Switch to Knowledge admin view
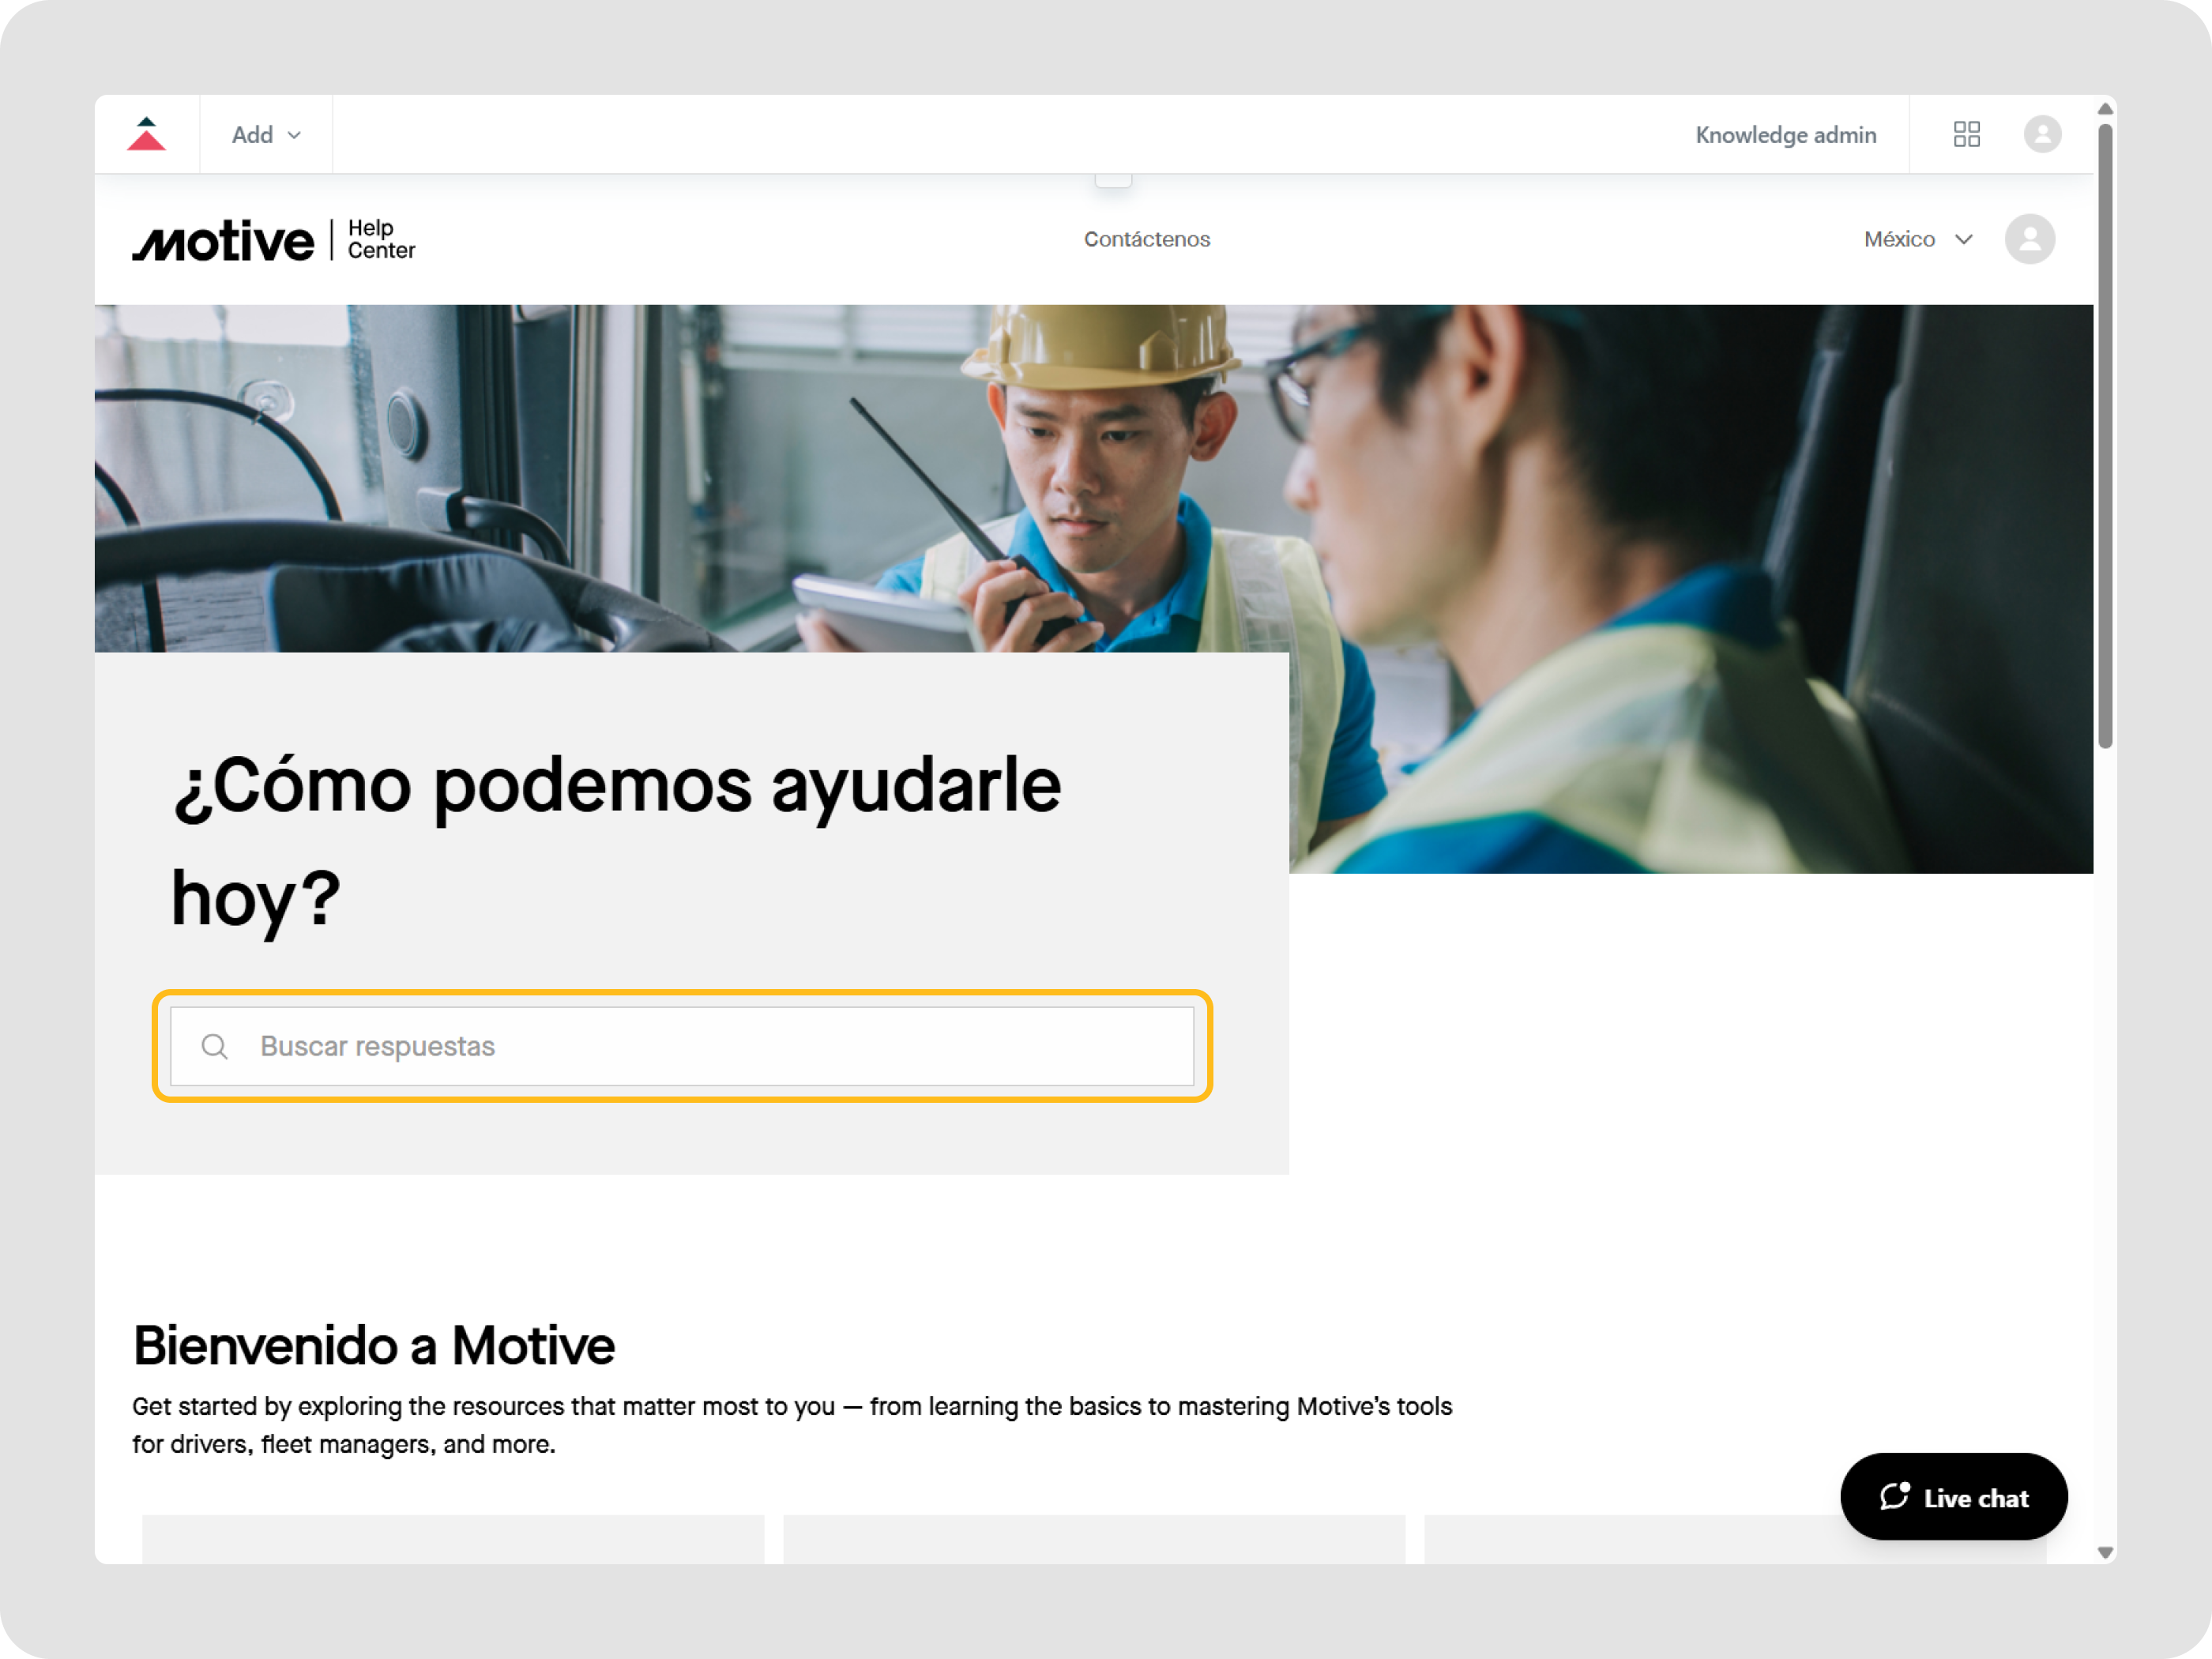Viewport: 2212px width, 1659px height. pyautogui.click(x=1785, y=134)
